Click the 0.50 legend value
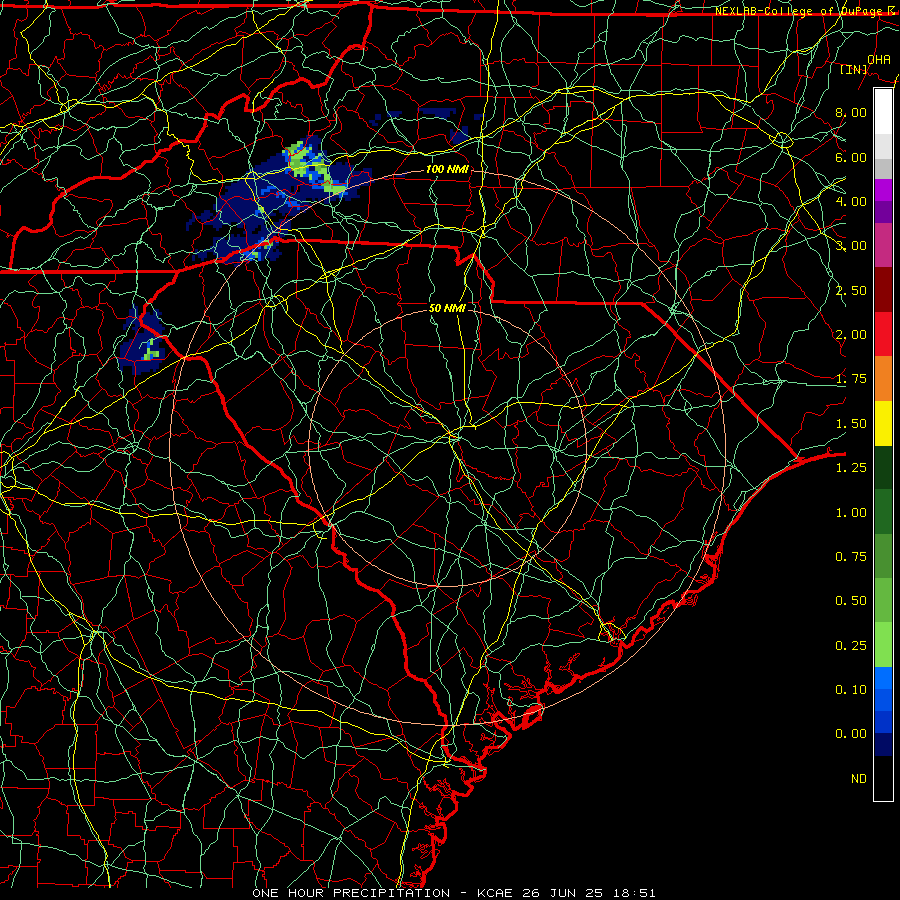Viewport: 900px width, 900px height. (x=851, y=601)
